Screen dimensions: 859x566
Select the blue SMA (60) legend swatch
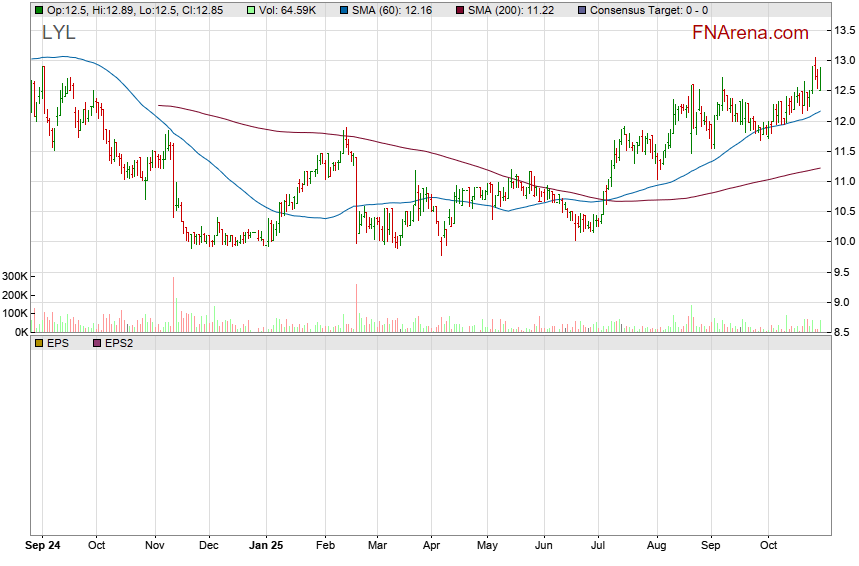(x=345, y=10)
